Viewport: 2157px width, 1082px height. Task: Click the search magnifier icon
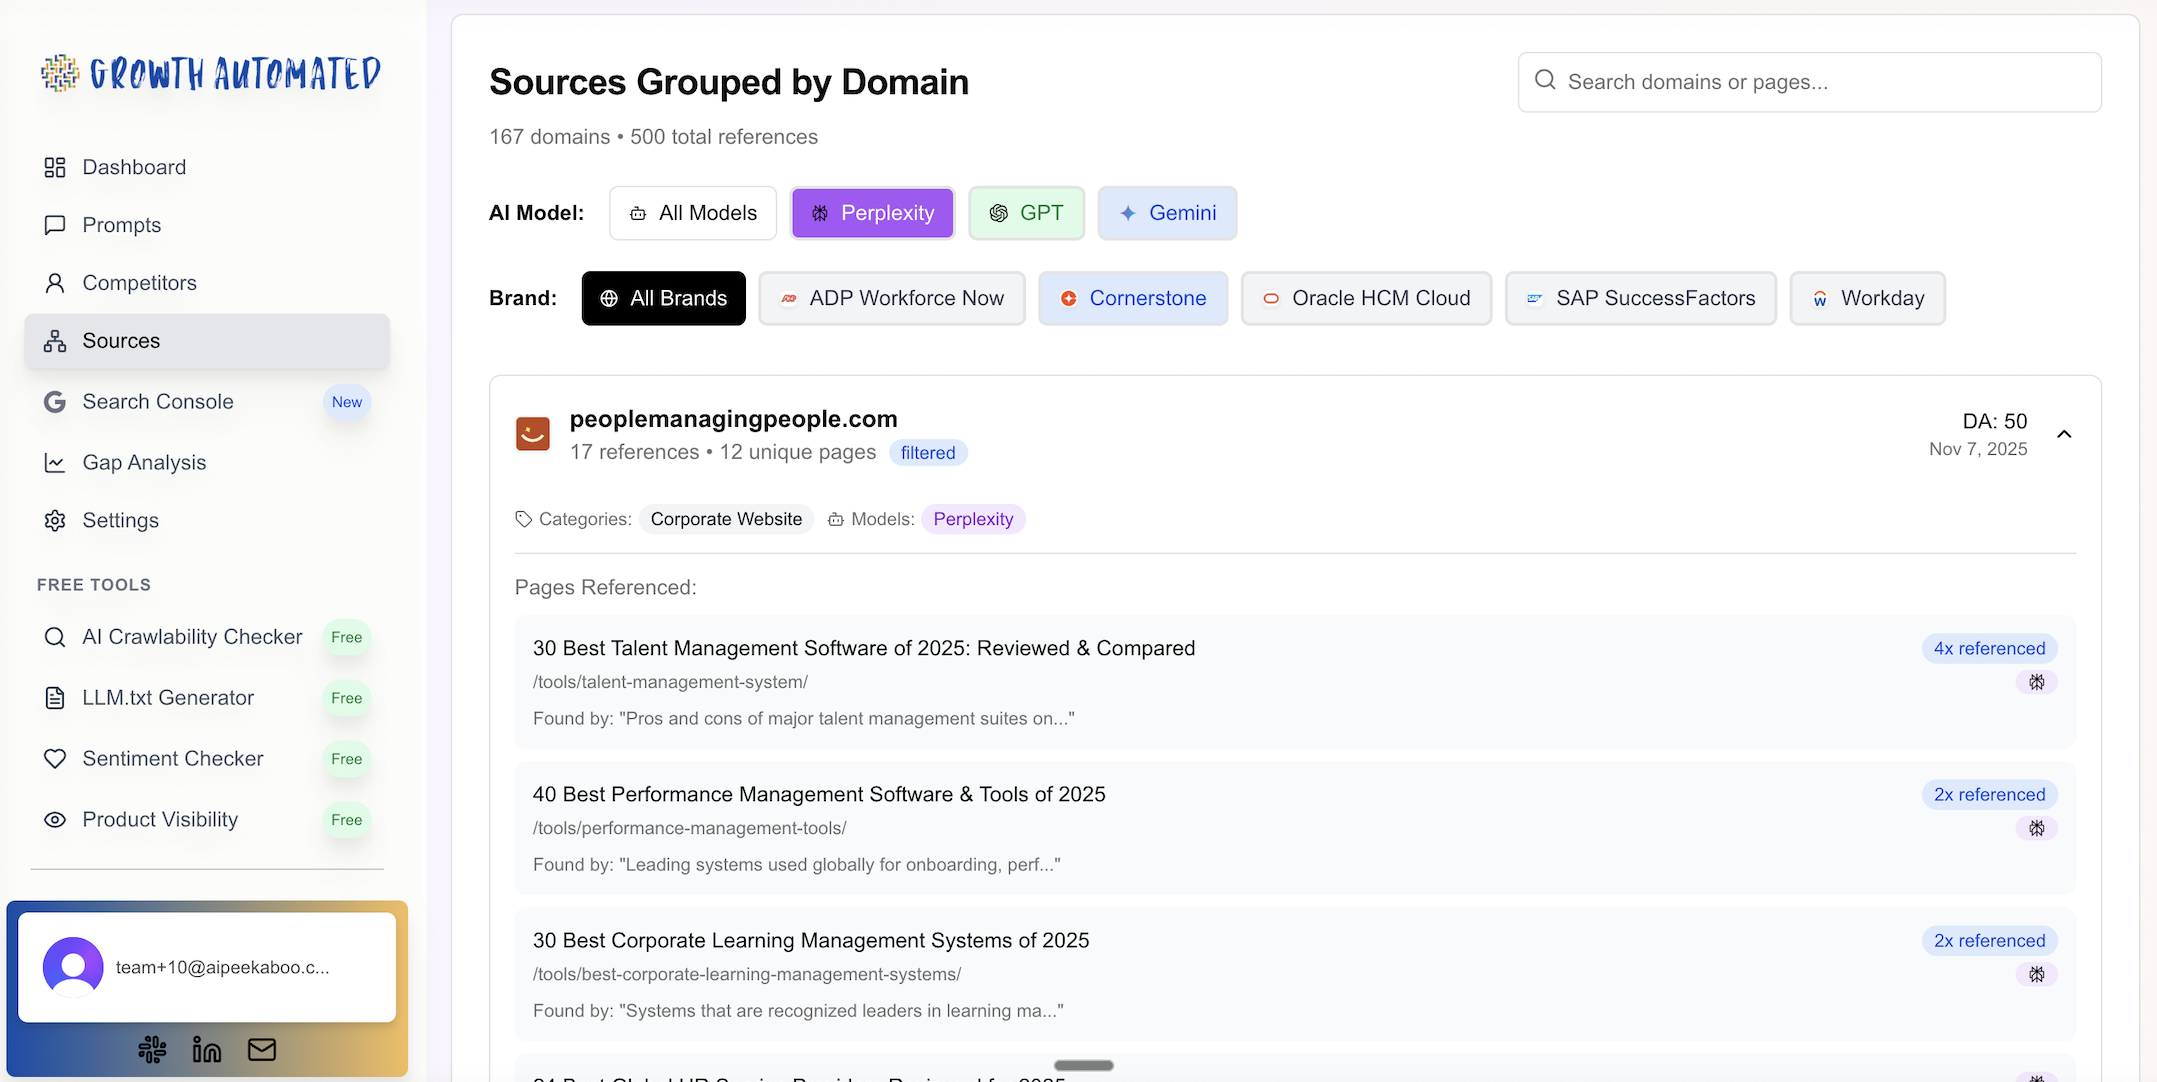click(1545, 81)
